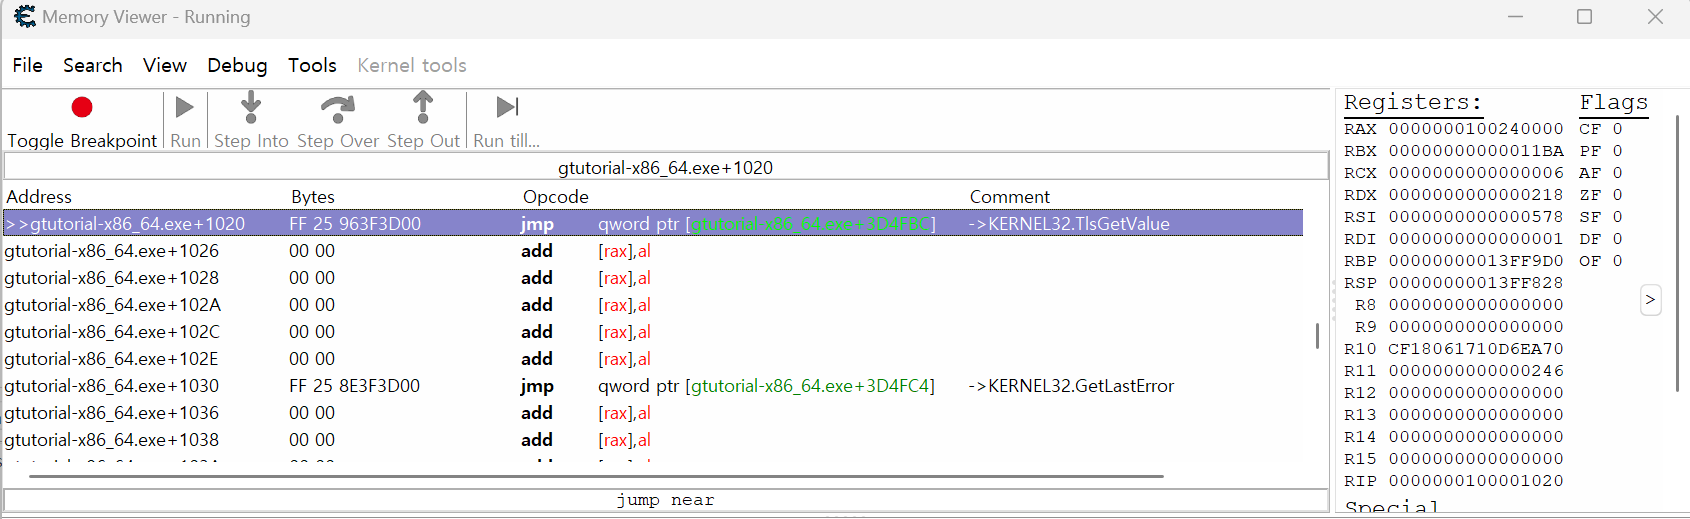Screen dimensions: 1690x519
Task: Click the Opcode column header
Action: click(x=556, y=197)
